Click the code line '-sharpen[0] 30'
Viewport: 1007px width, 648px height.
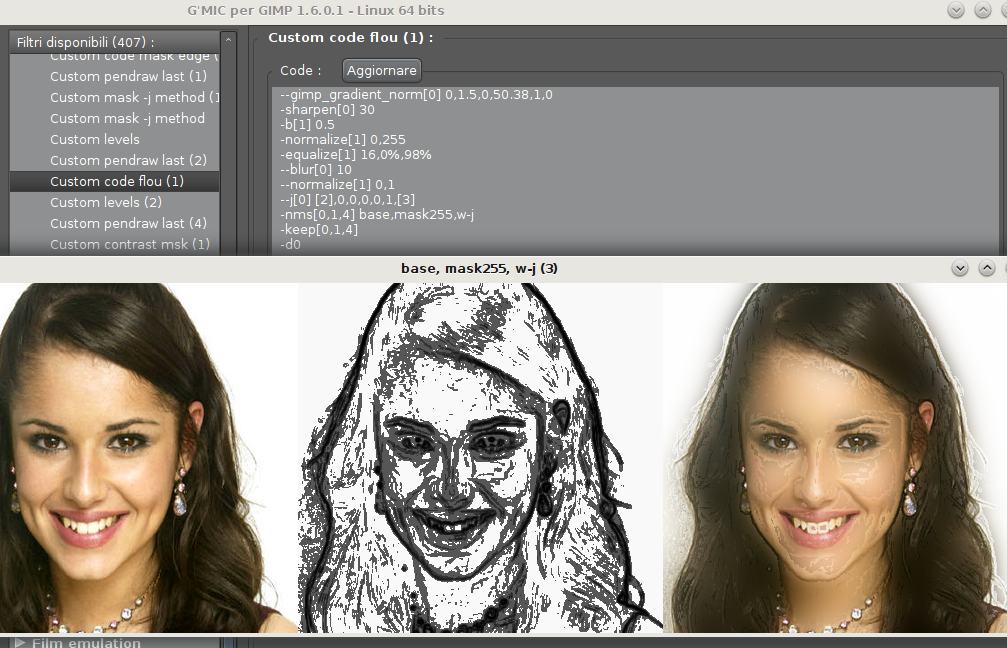coord(328,110)
